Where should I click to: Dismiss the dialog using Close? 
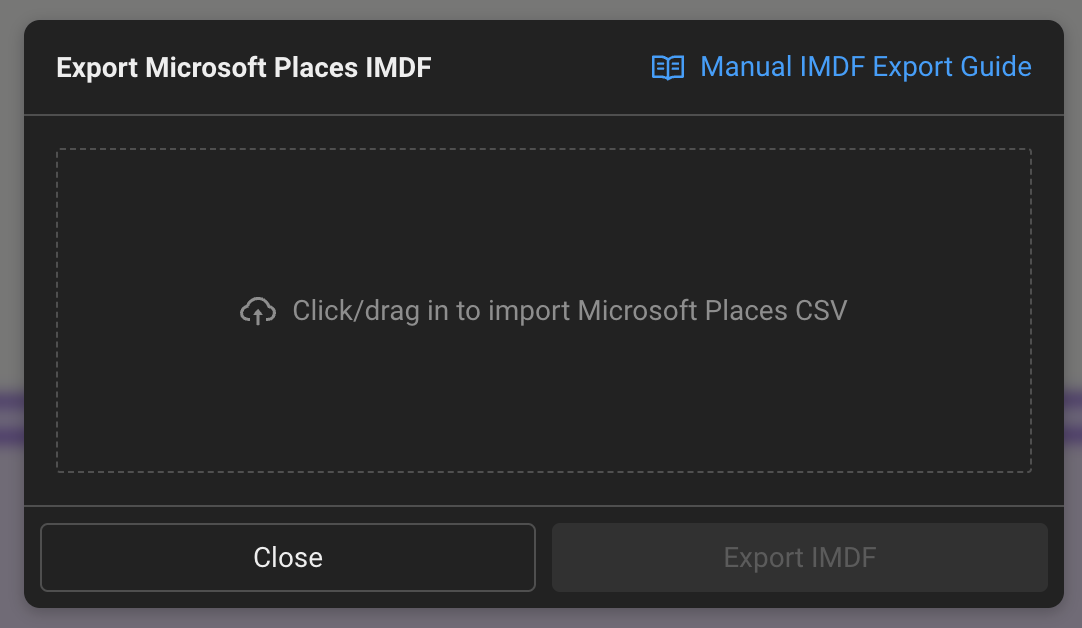288,557
